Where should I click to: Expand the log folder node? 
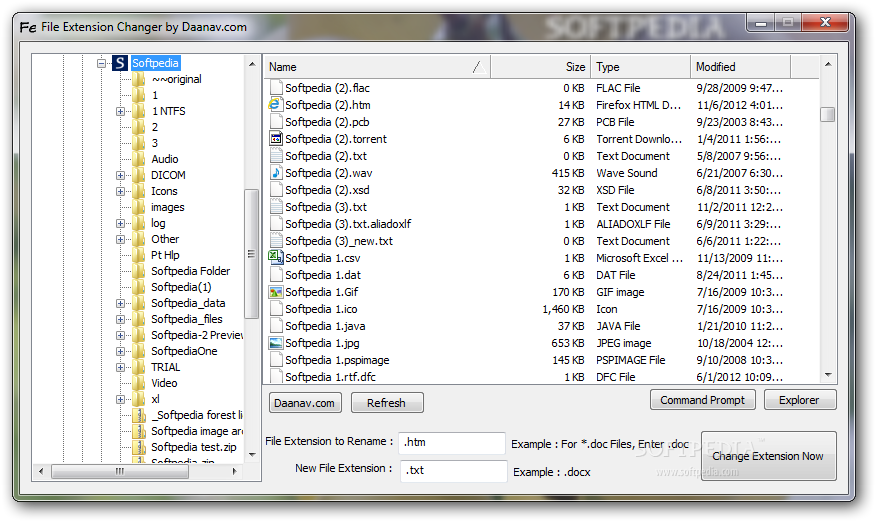point(120,224)
